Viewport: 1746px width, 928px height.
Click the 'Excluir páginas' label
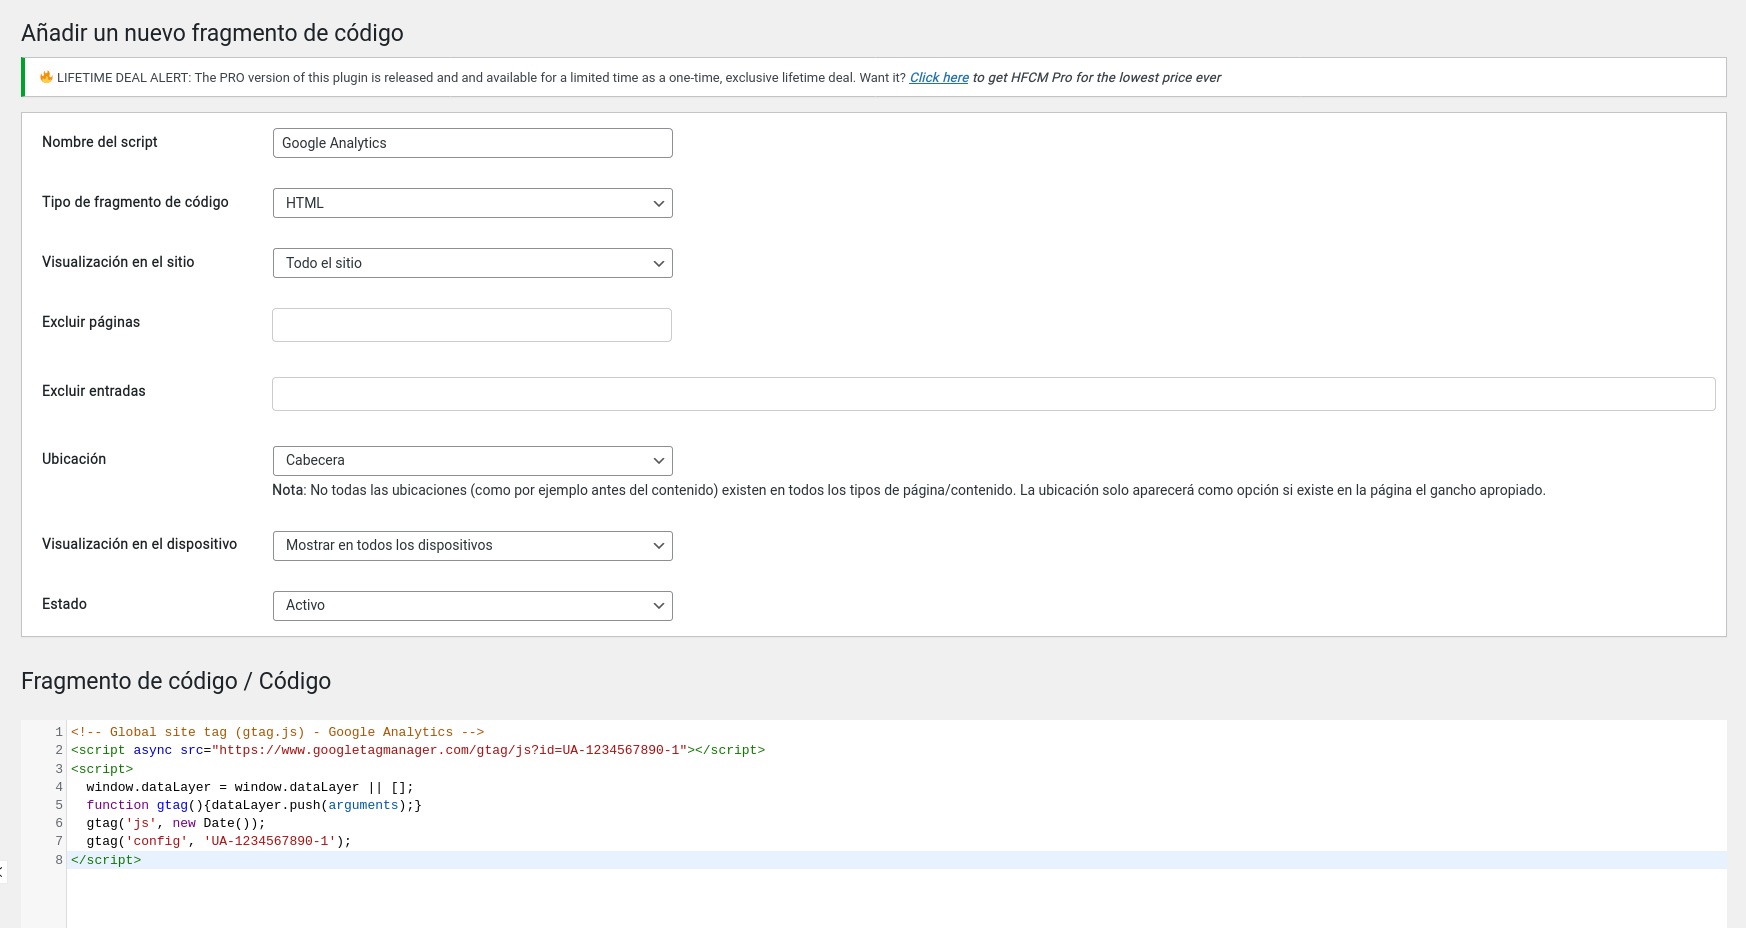click(91, 322)
